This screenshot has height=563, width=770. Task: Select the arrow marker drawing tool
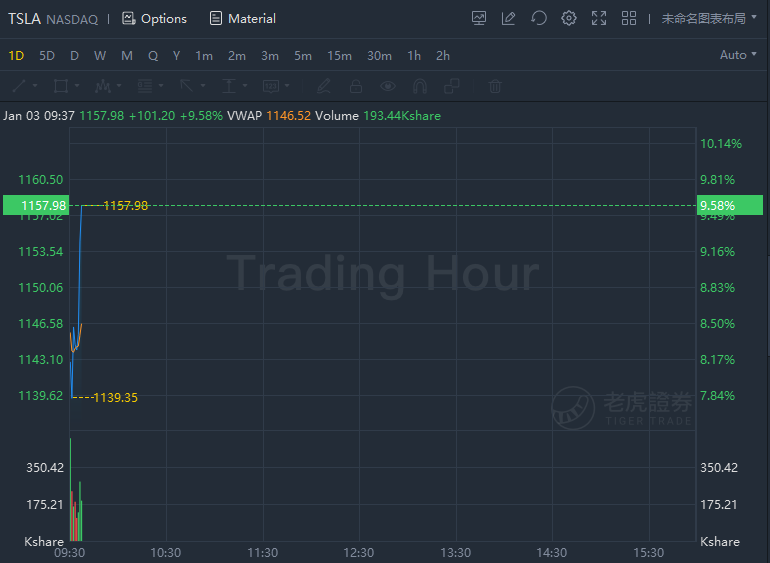tap(187, 86)
